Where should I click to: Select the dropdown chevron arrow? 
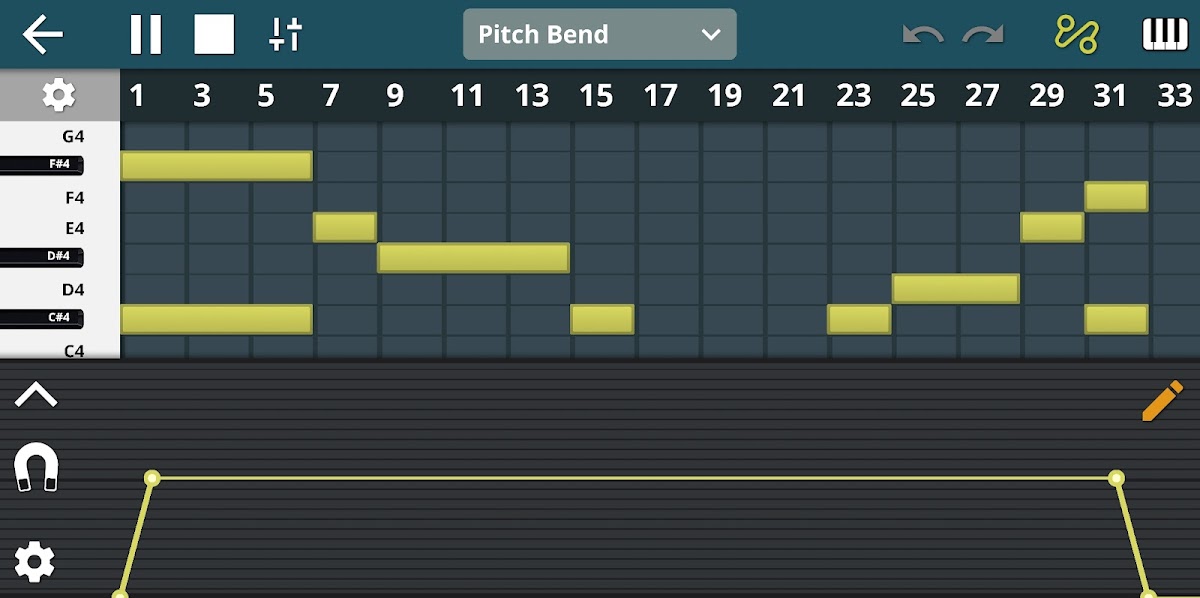[x=711, y=34]
